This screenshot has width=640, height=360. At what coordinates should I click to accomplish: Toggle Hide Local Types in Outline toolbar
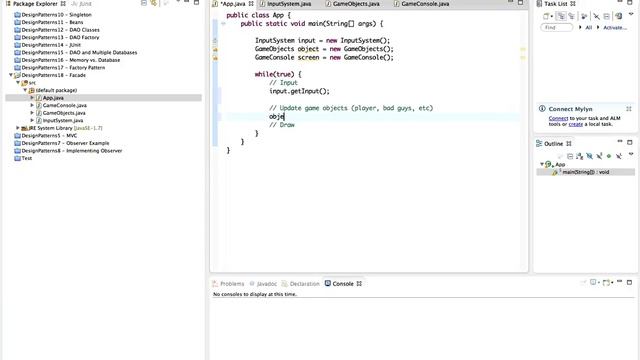tap(619, 156)
